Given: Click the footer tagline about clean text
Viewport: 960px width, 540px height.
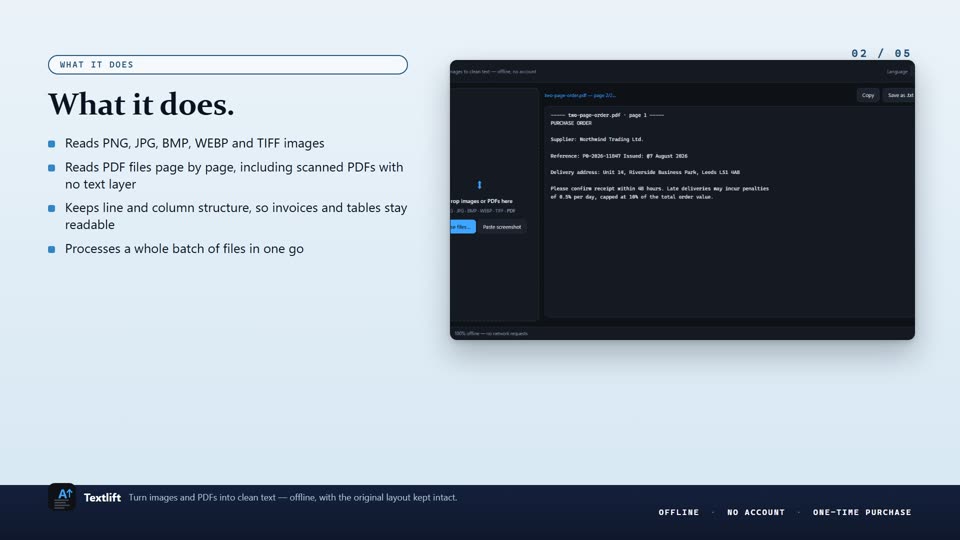Looking at the screenshot, I should click(x=293, y=497).
